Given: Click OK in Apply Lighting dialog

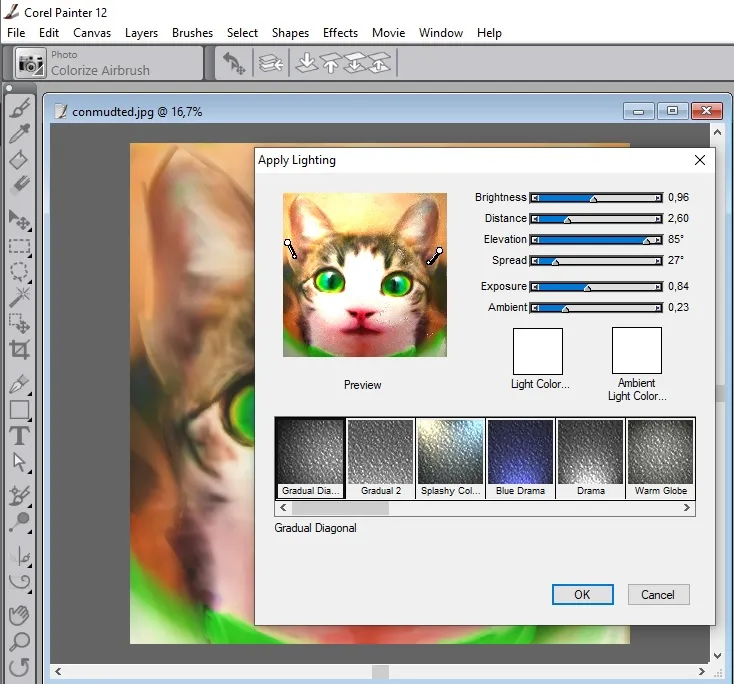Looking at the screenshot, I should pos(582,595).
